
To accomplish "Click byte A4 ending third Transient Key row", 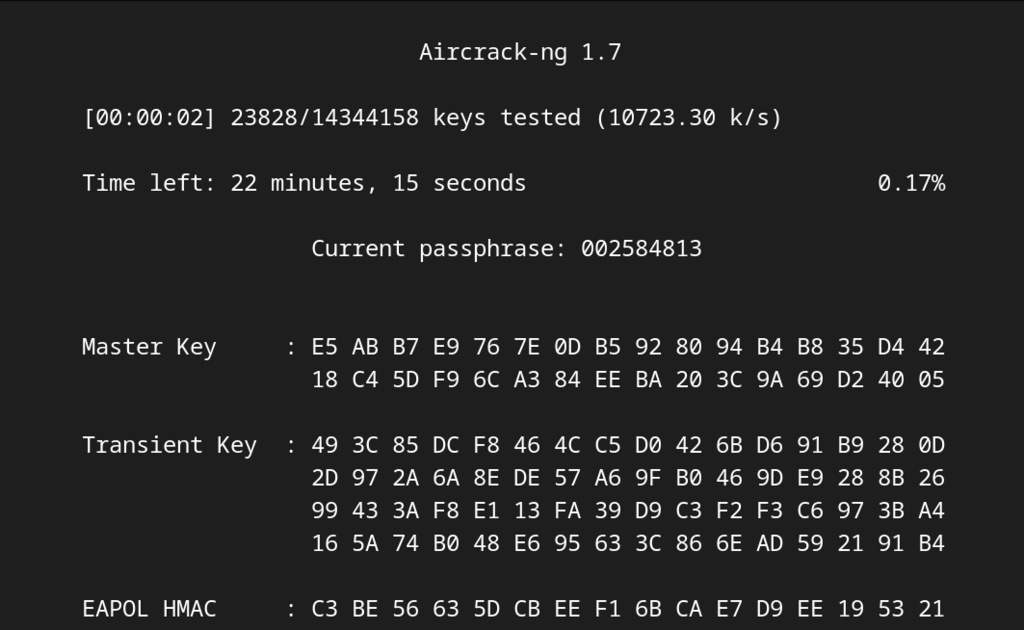I will coord(931,511).
